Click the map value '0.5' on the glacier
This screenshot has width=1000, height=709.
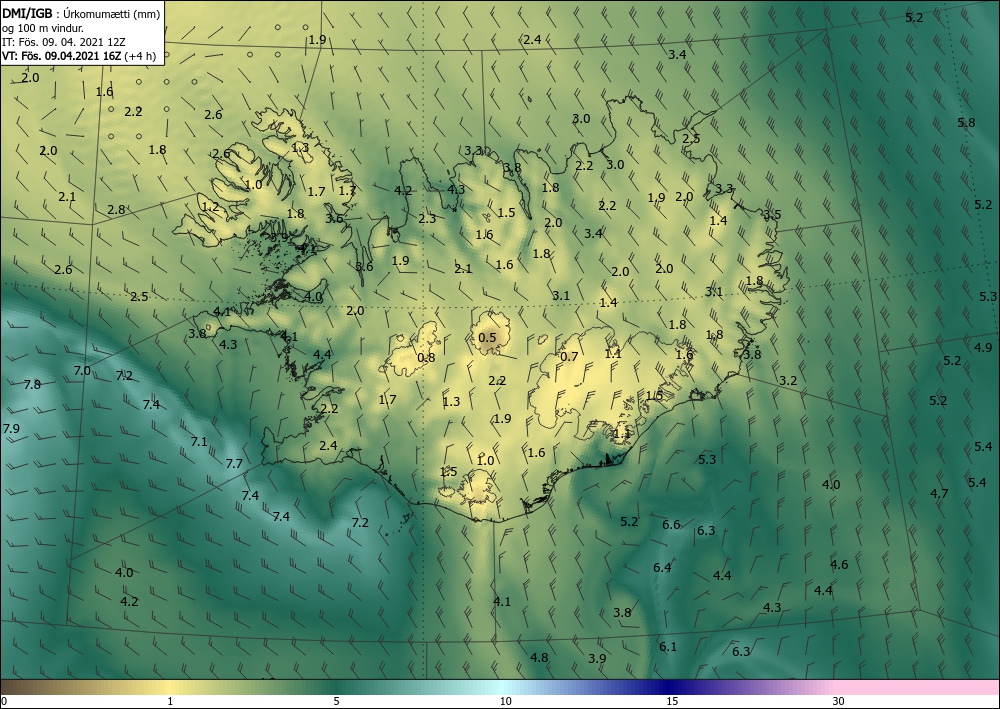click(487, 337)
